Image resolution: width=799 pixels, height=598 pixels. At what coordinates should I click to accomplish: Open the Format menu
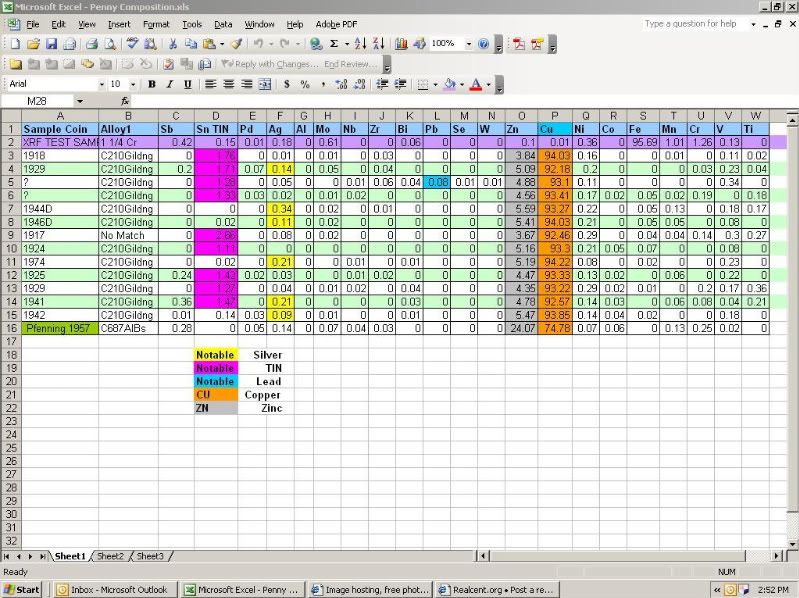click(x=156, y=24)
